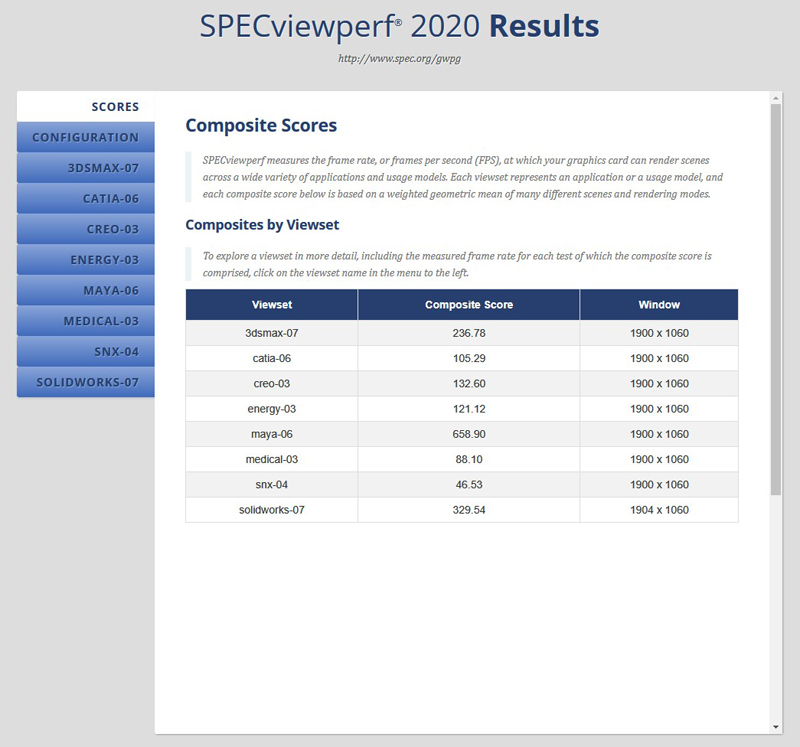Click the scrollbar down arrow

[x=776, y=727]
